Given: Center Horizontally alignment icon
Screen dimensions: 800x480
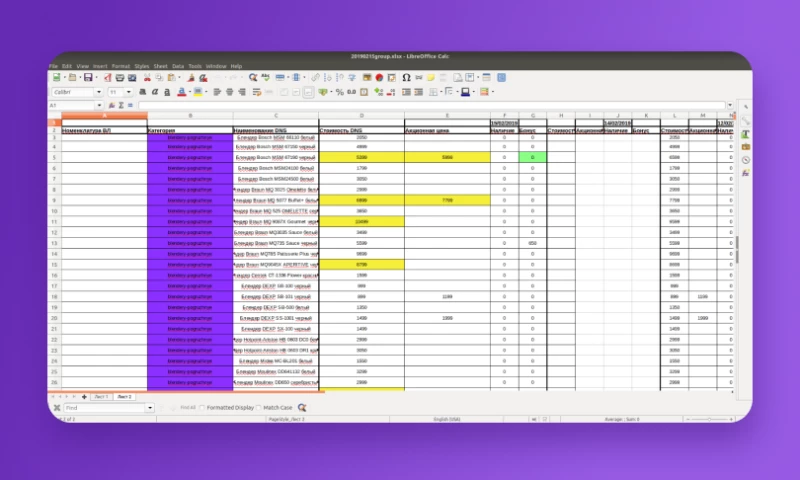Looking at the screenshot, I should pos(230,92).
